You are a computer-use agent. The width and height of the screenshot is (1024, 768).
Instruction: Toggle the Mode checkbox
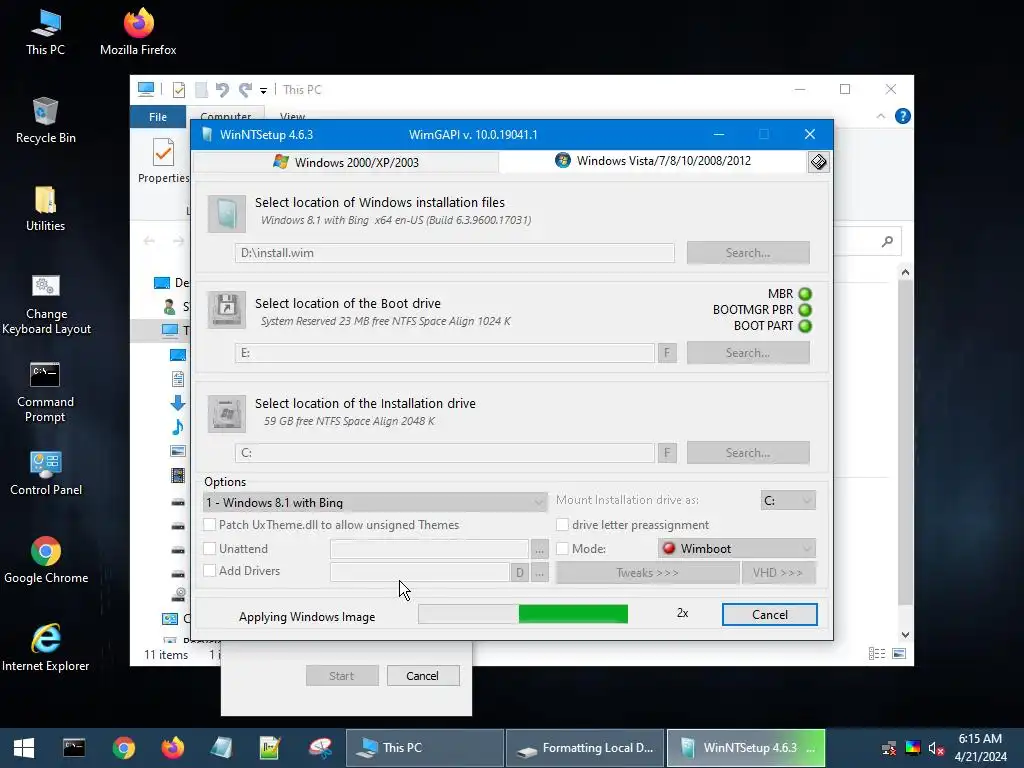point(562,549)
